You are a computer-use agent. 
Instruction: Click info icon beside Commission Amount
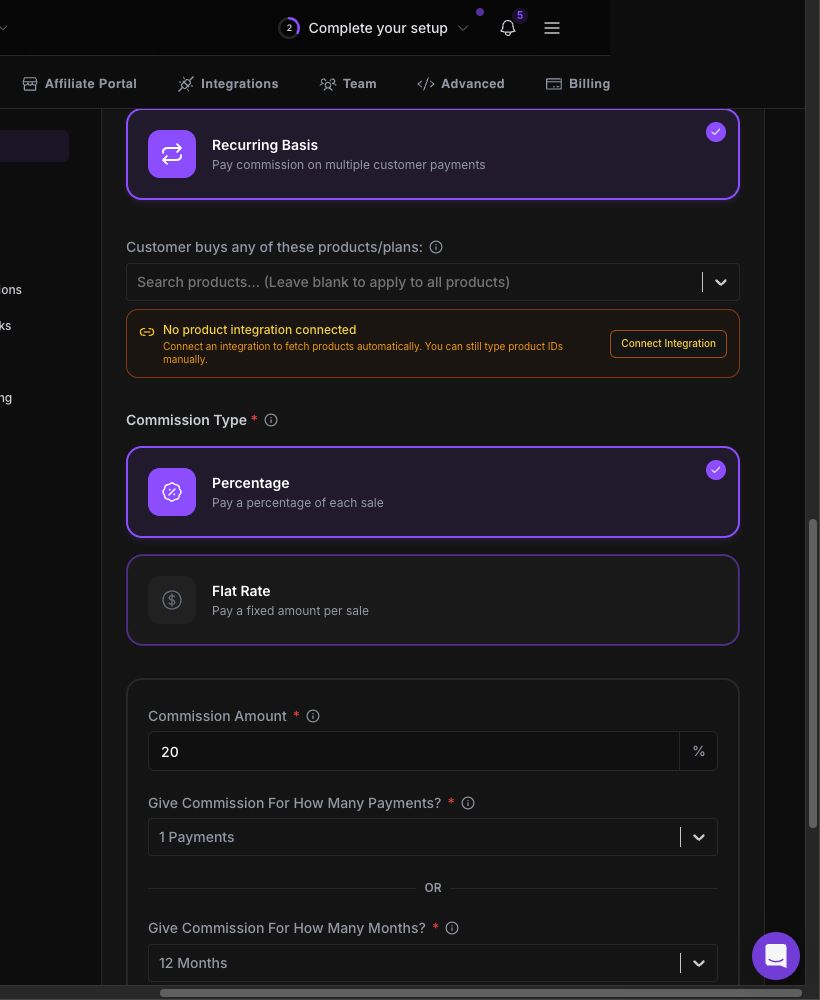coord(313,716)
